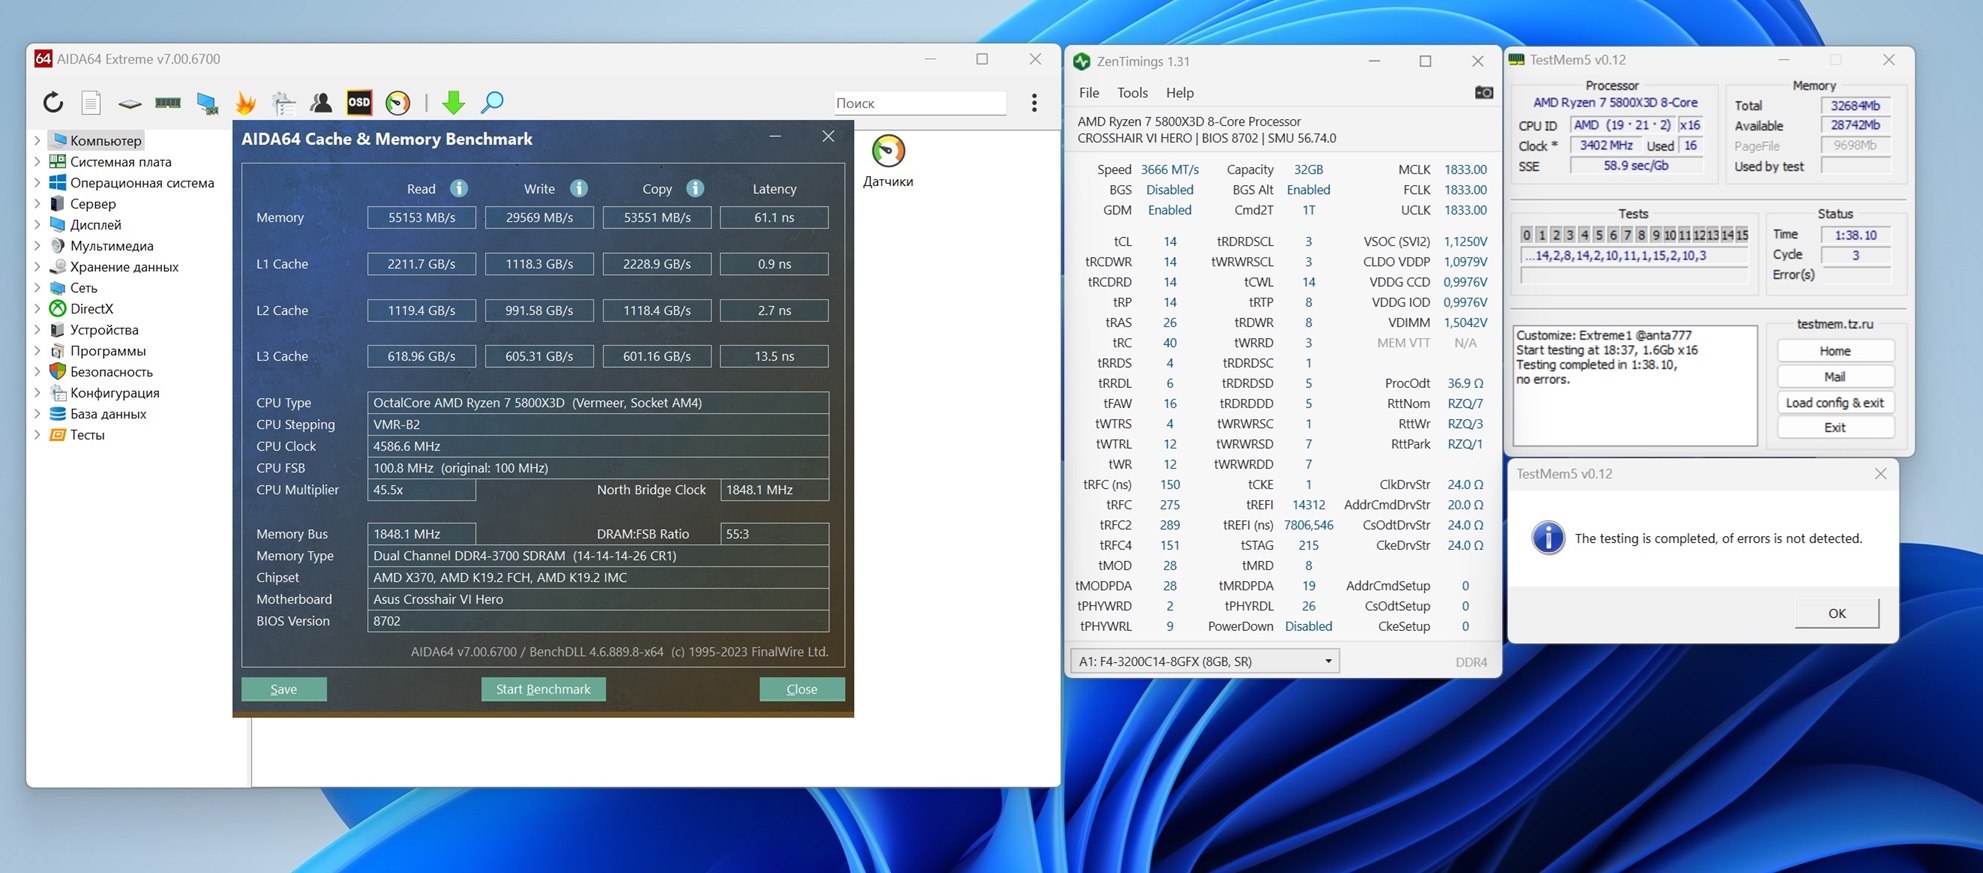The width and height of the screenshot is (1983, 873).
Task: Open the OSD panel toolbar icon
Action: tap(359, 102)
